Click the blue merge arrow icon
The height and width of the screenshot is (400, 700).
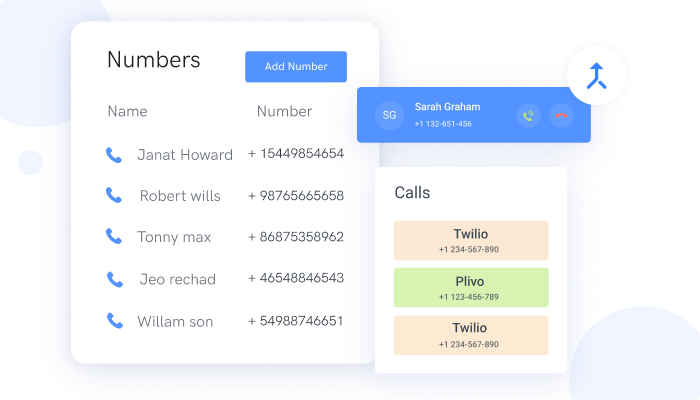click(596, 76)
